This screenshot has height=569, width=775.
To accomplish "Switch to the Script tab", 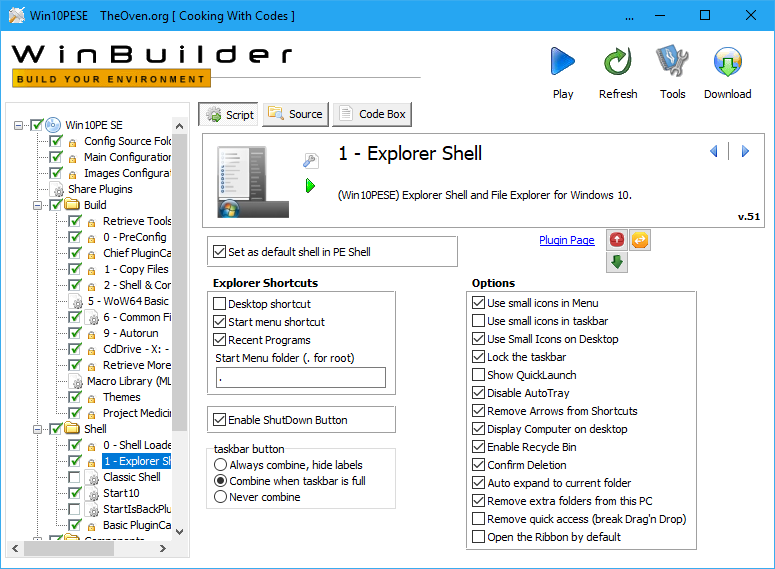I will [228, 115].
